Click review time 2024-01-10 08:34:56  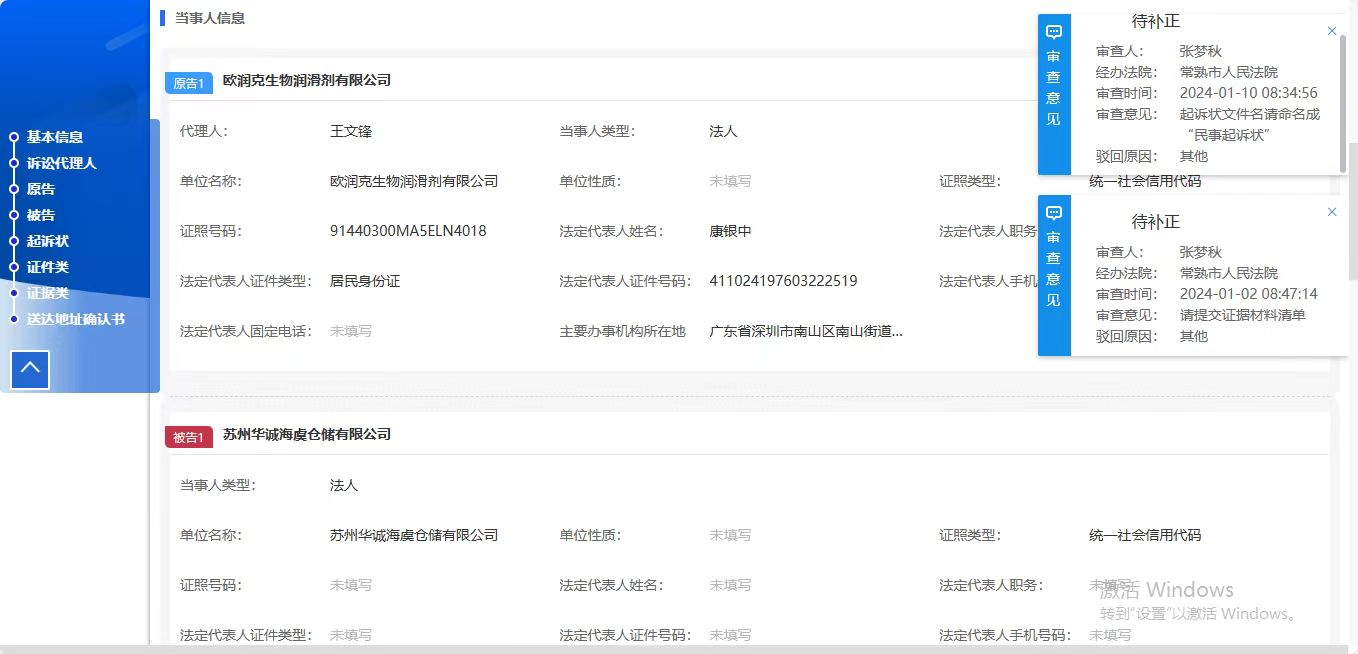point(1248,93)
